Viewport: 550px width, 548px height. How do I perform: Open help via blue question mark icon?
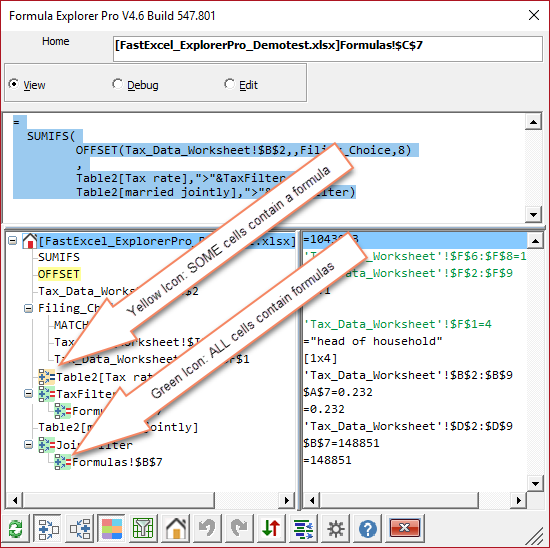368,528
